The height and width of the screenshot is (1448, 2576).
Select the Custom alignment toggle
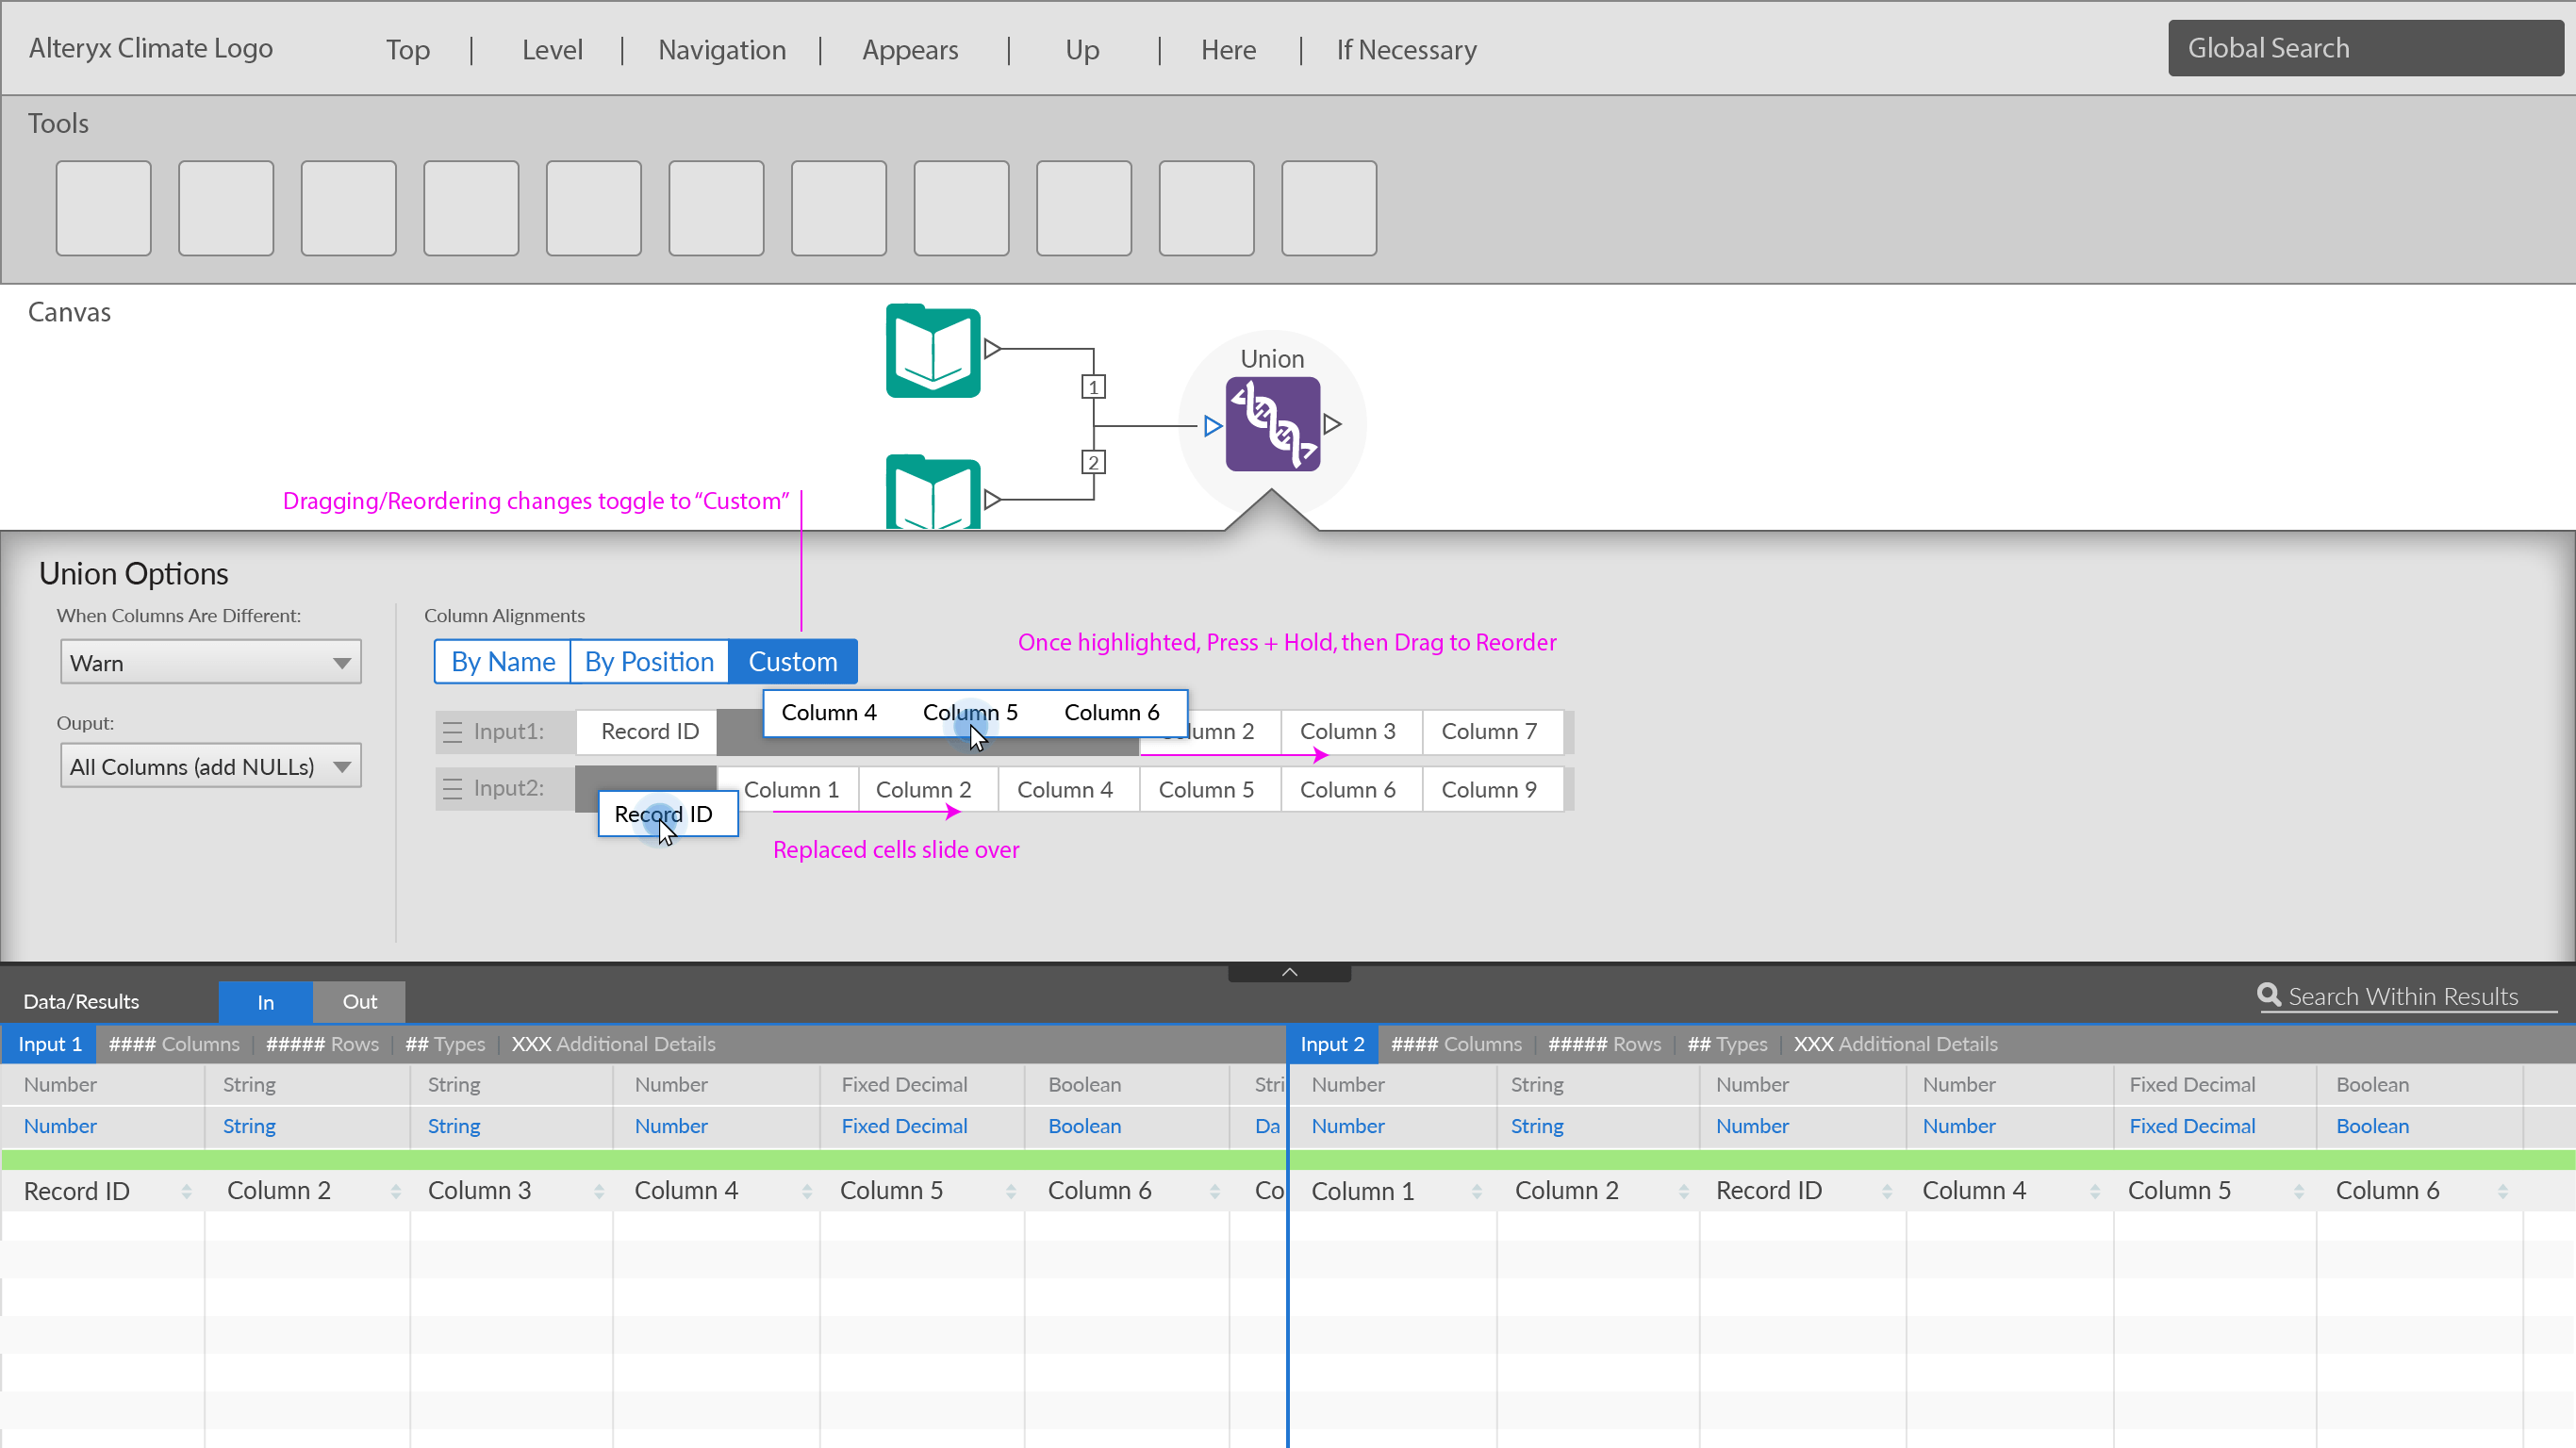[x=792, y=661]
